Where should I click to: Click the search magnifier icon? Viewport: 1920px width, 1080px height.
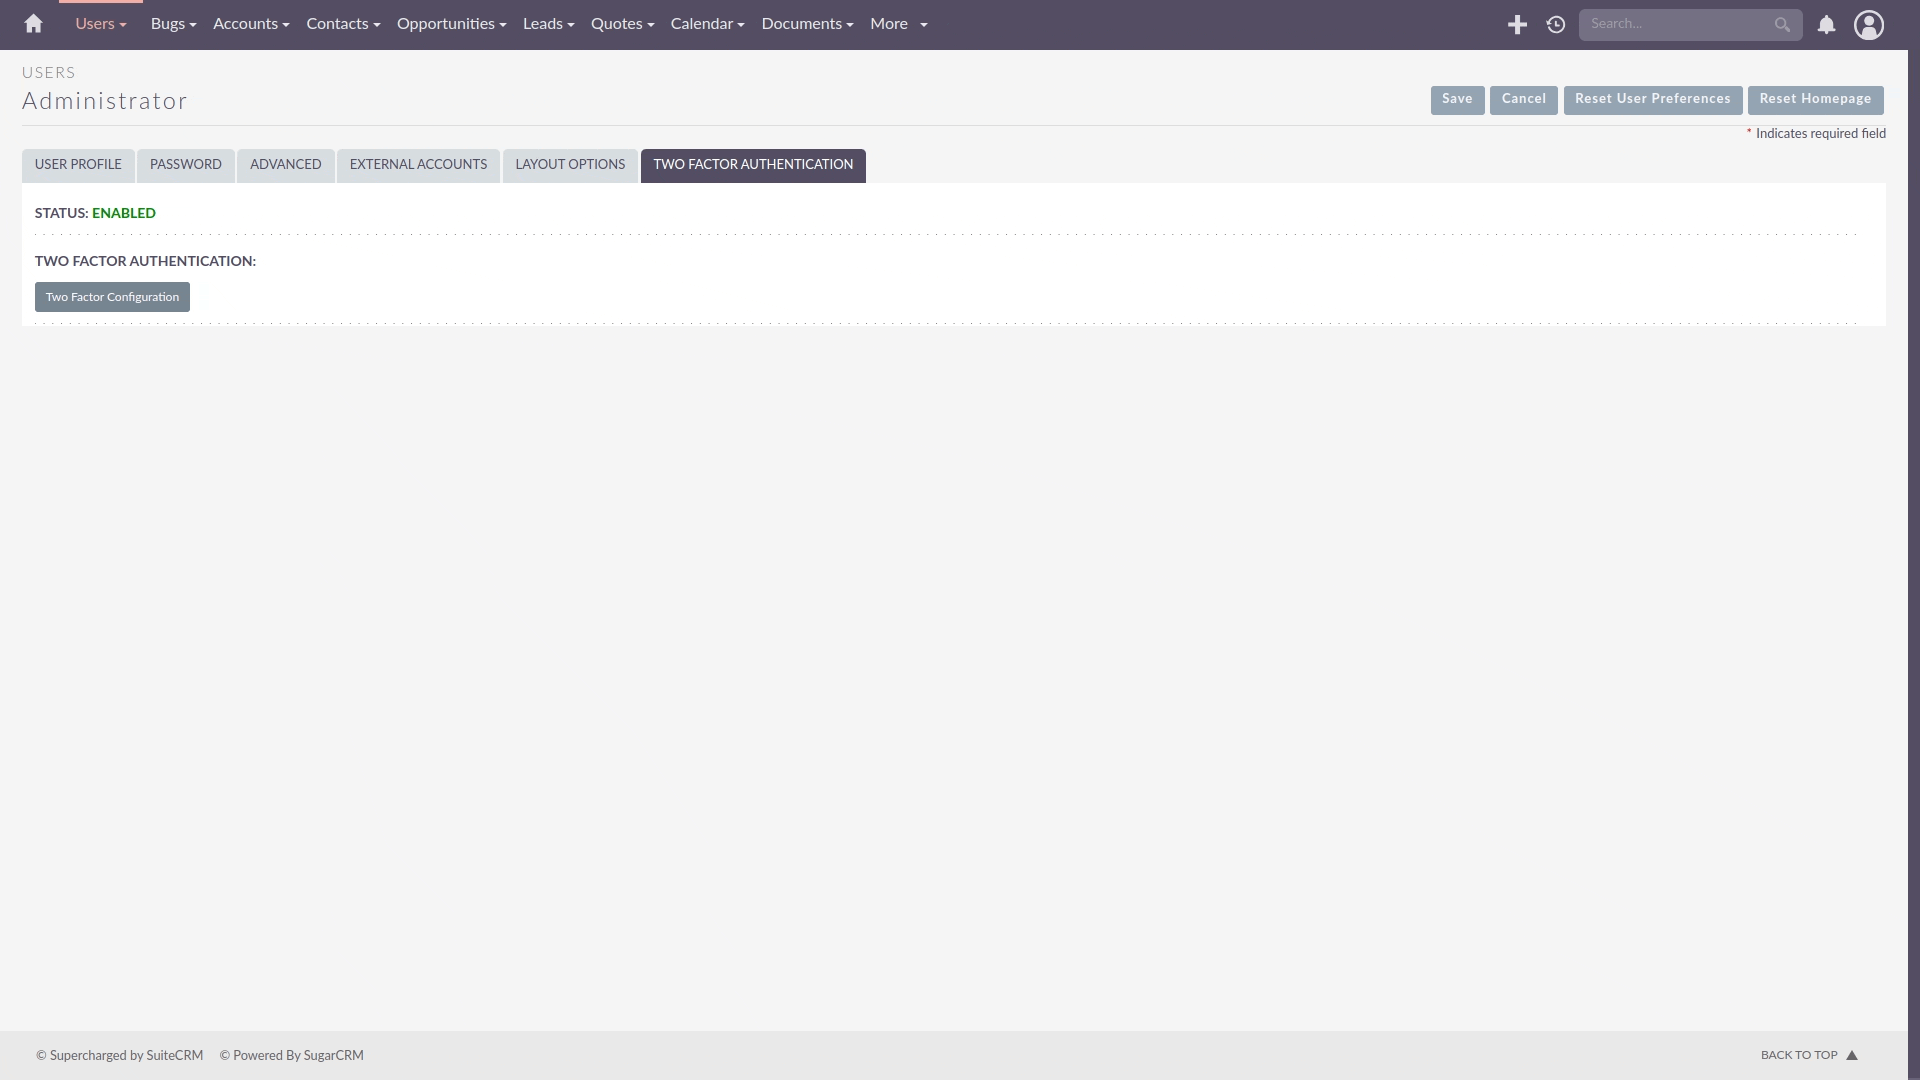tap(1782, 24)
